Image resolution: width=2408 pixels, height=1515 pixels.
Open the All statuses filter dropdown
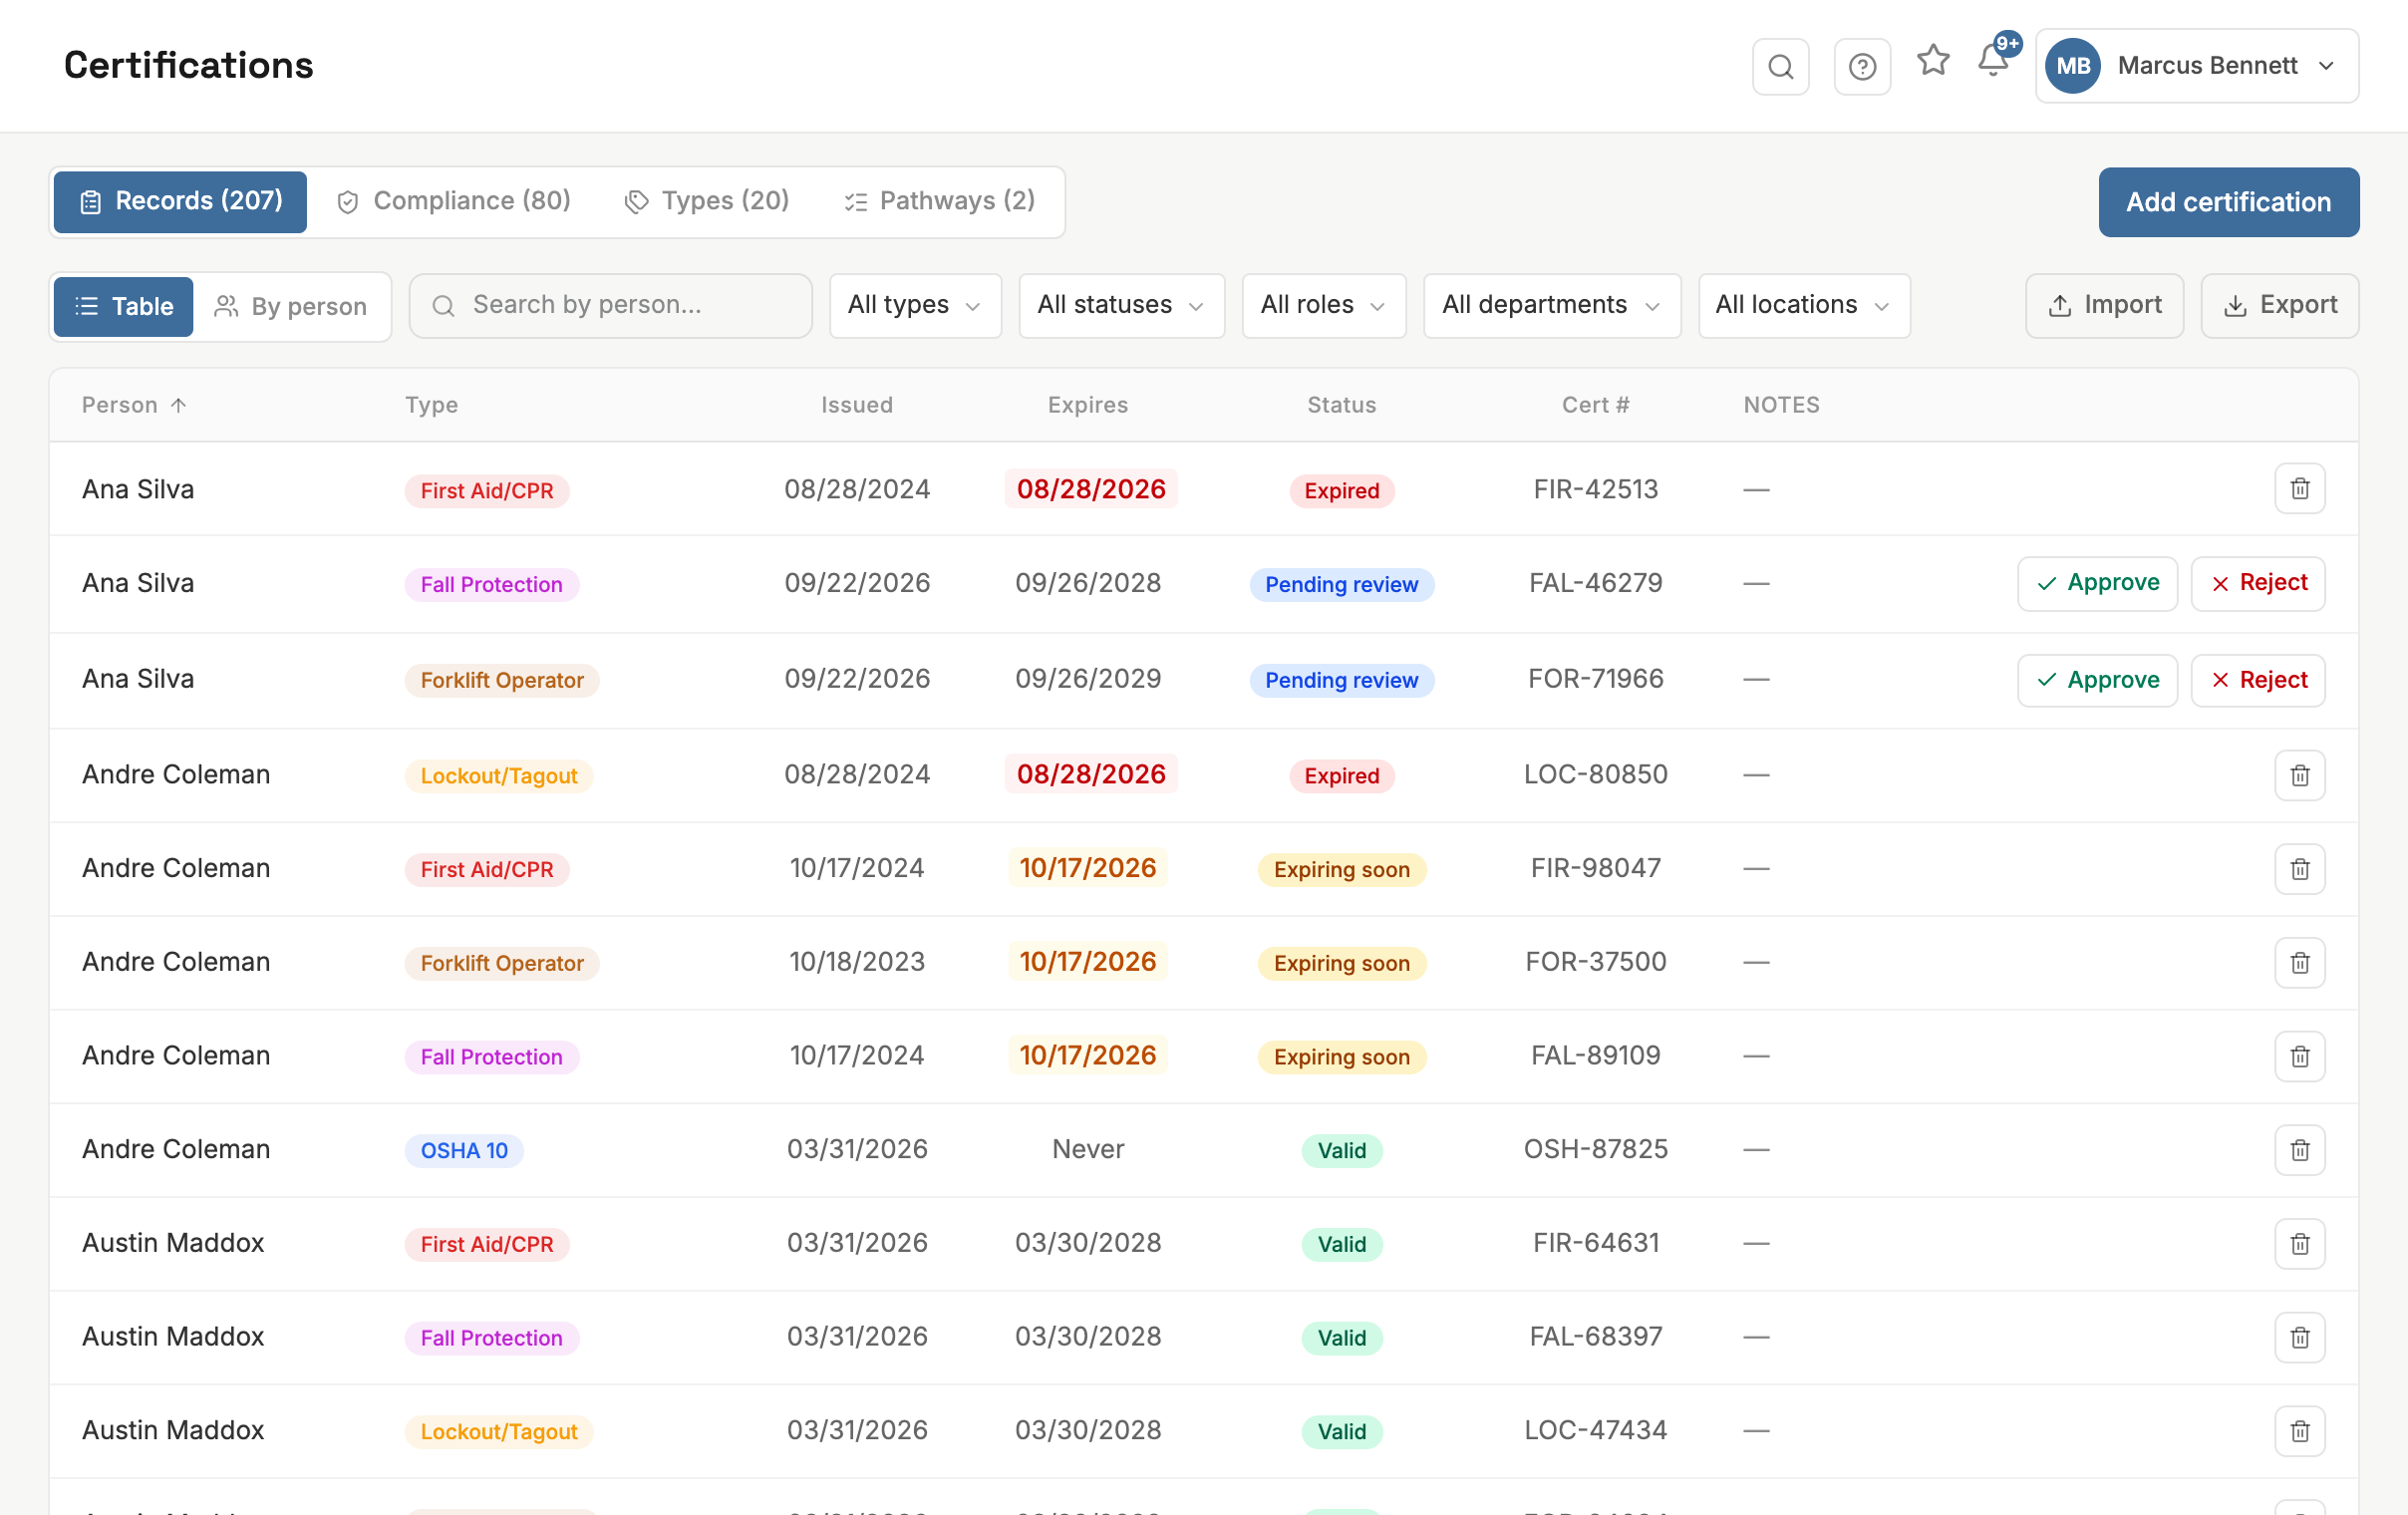[1120, 305]
